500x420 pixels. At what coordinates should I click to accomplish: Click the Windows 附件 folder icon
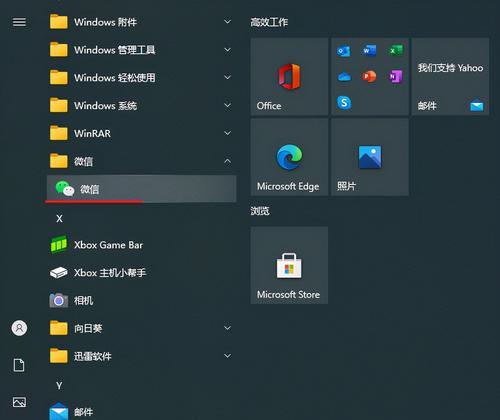pyautogui.click(x=59, y=22)
